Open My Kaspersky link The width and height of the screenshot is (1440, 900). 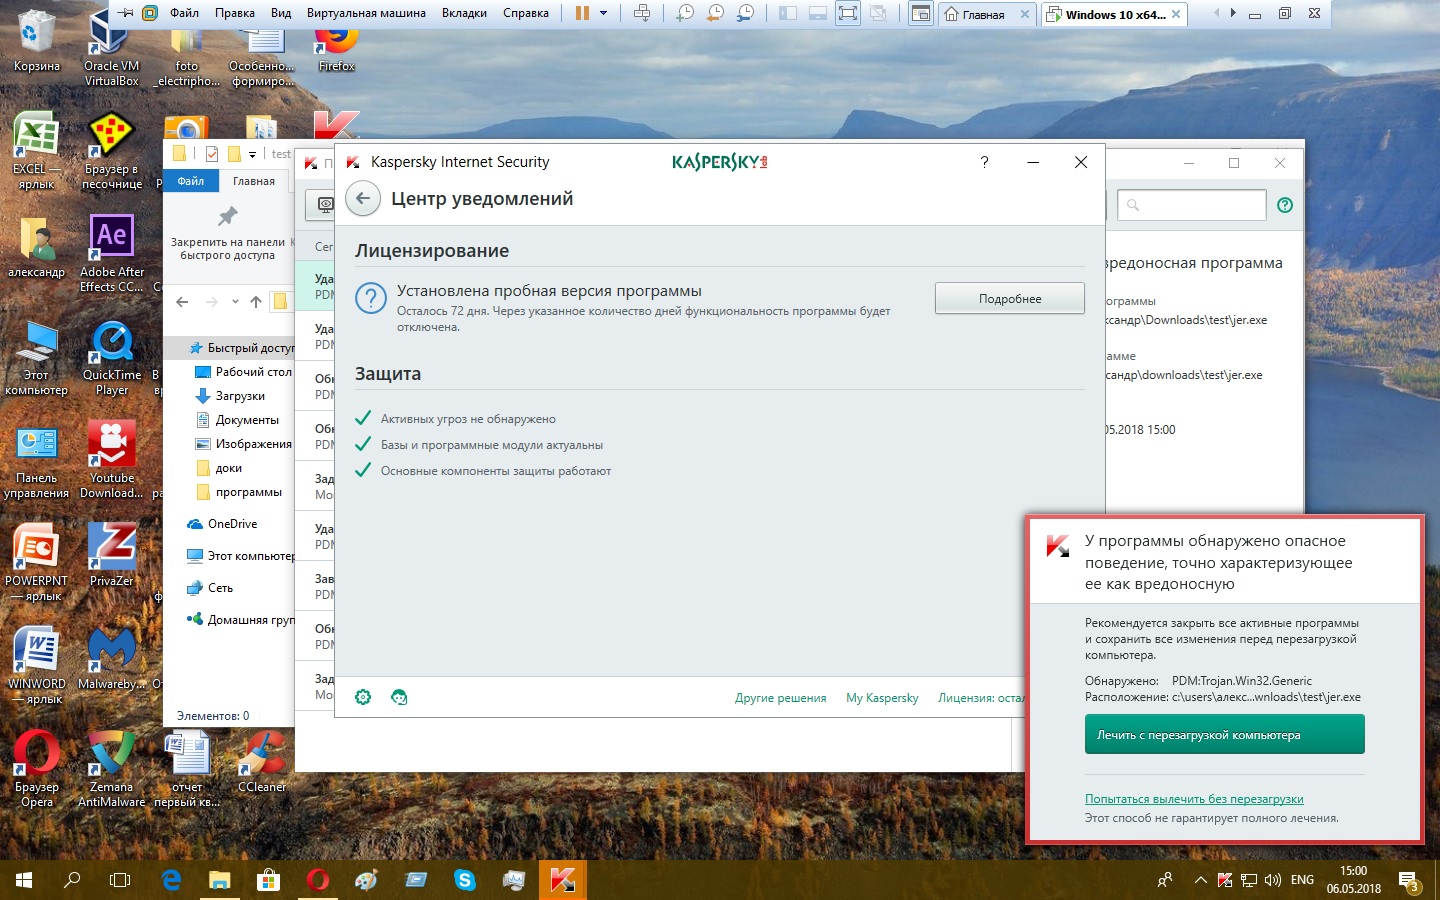882,698
